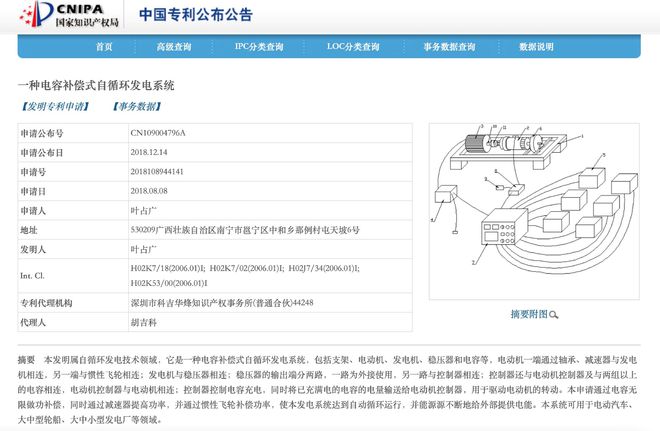Click the Int. Cl. label cell

point(73,276)
